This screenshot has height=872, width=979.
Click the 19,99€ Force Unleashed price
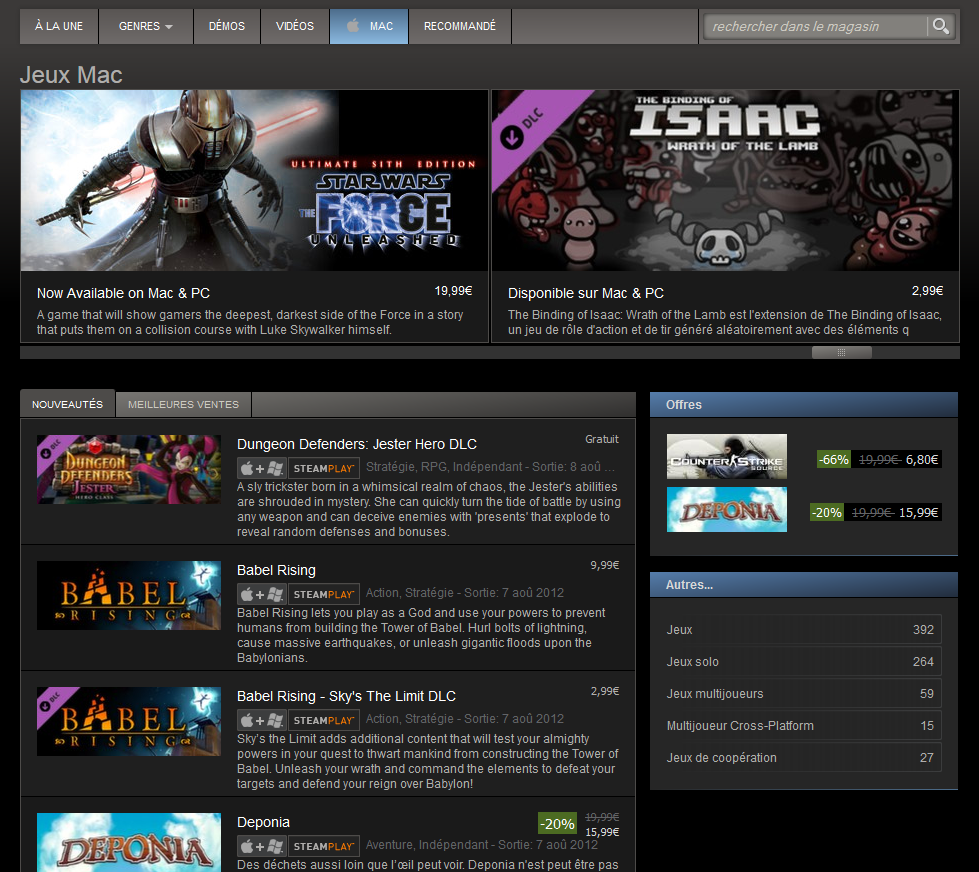[x=453, y=291]
